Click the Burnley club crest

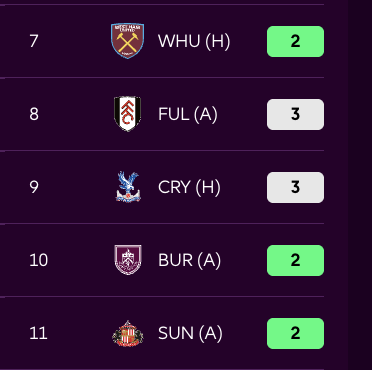tap(128, 260)
